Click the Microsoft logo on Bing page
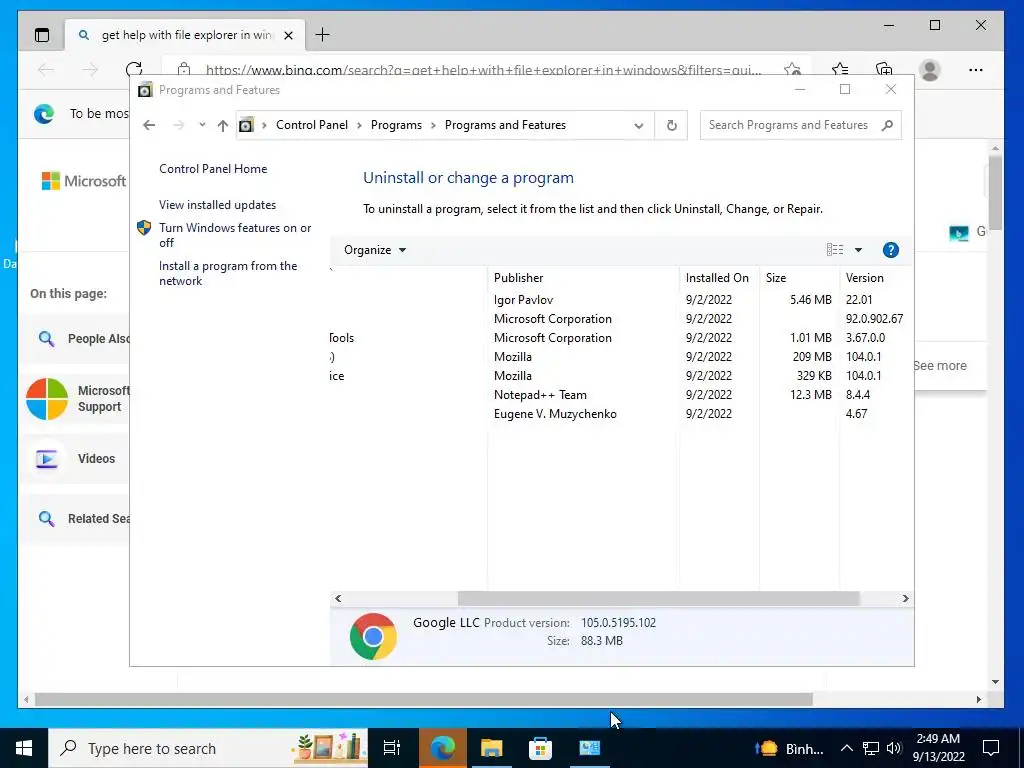The image size is (1024, 768). point(84,181)
